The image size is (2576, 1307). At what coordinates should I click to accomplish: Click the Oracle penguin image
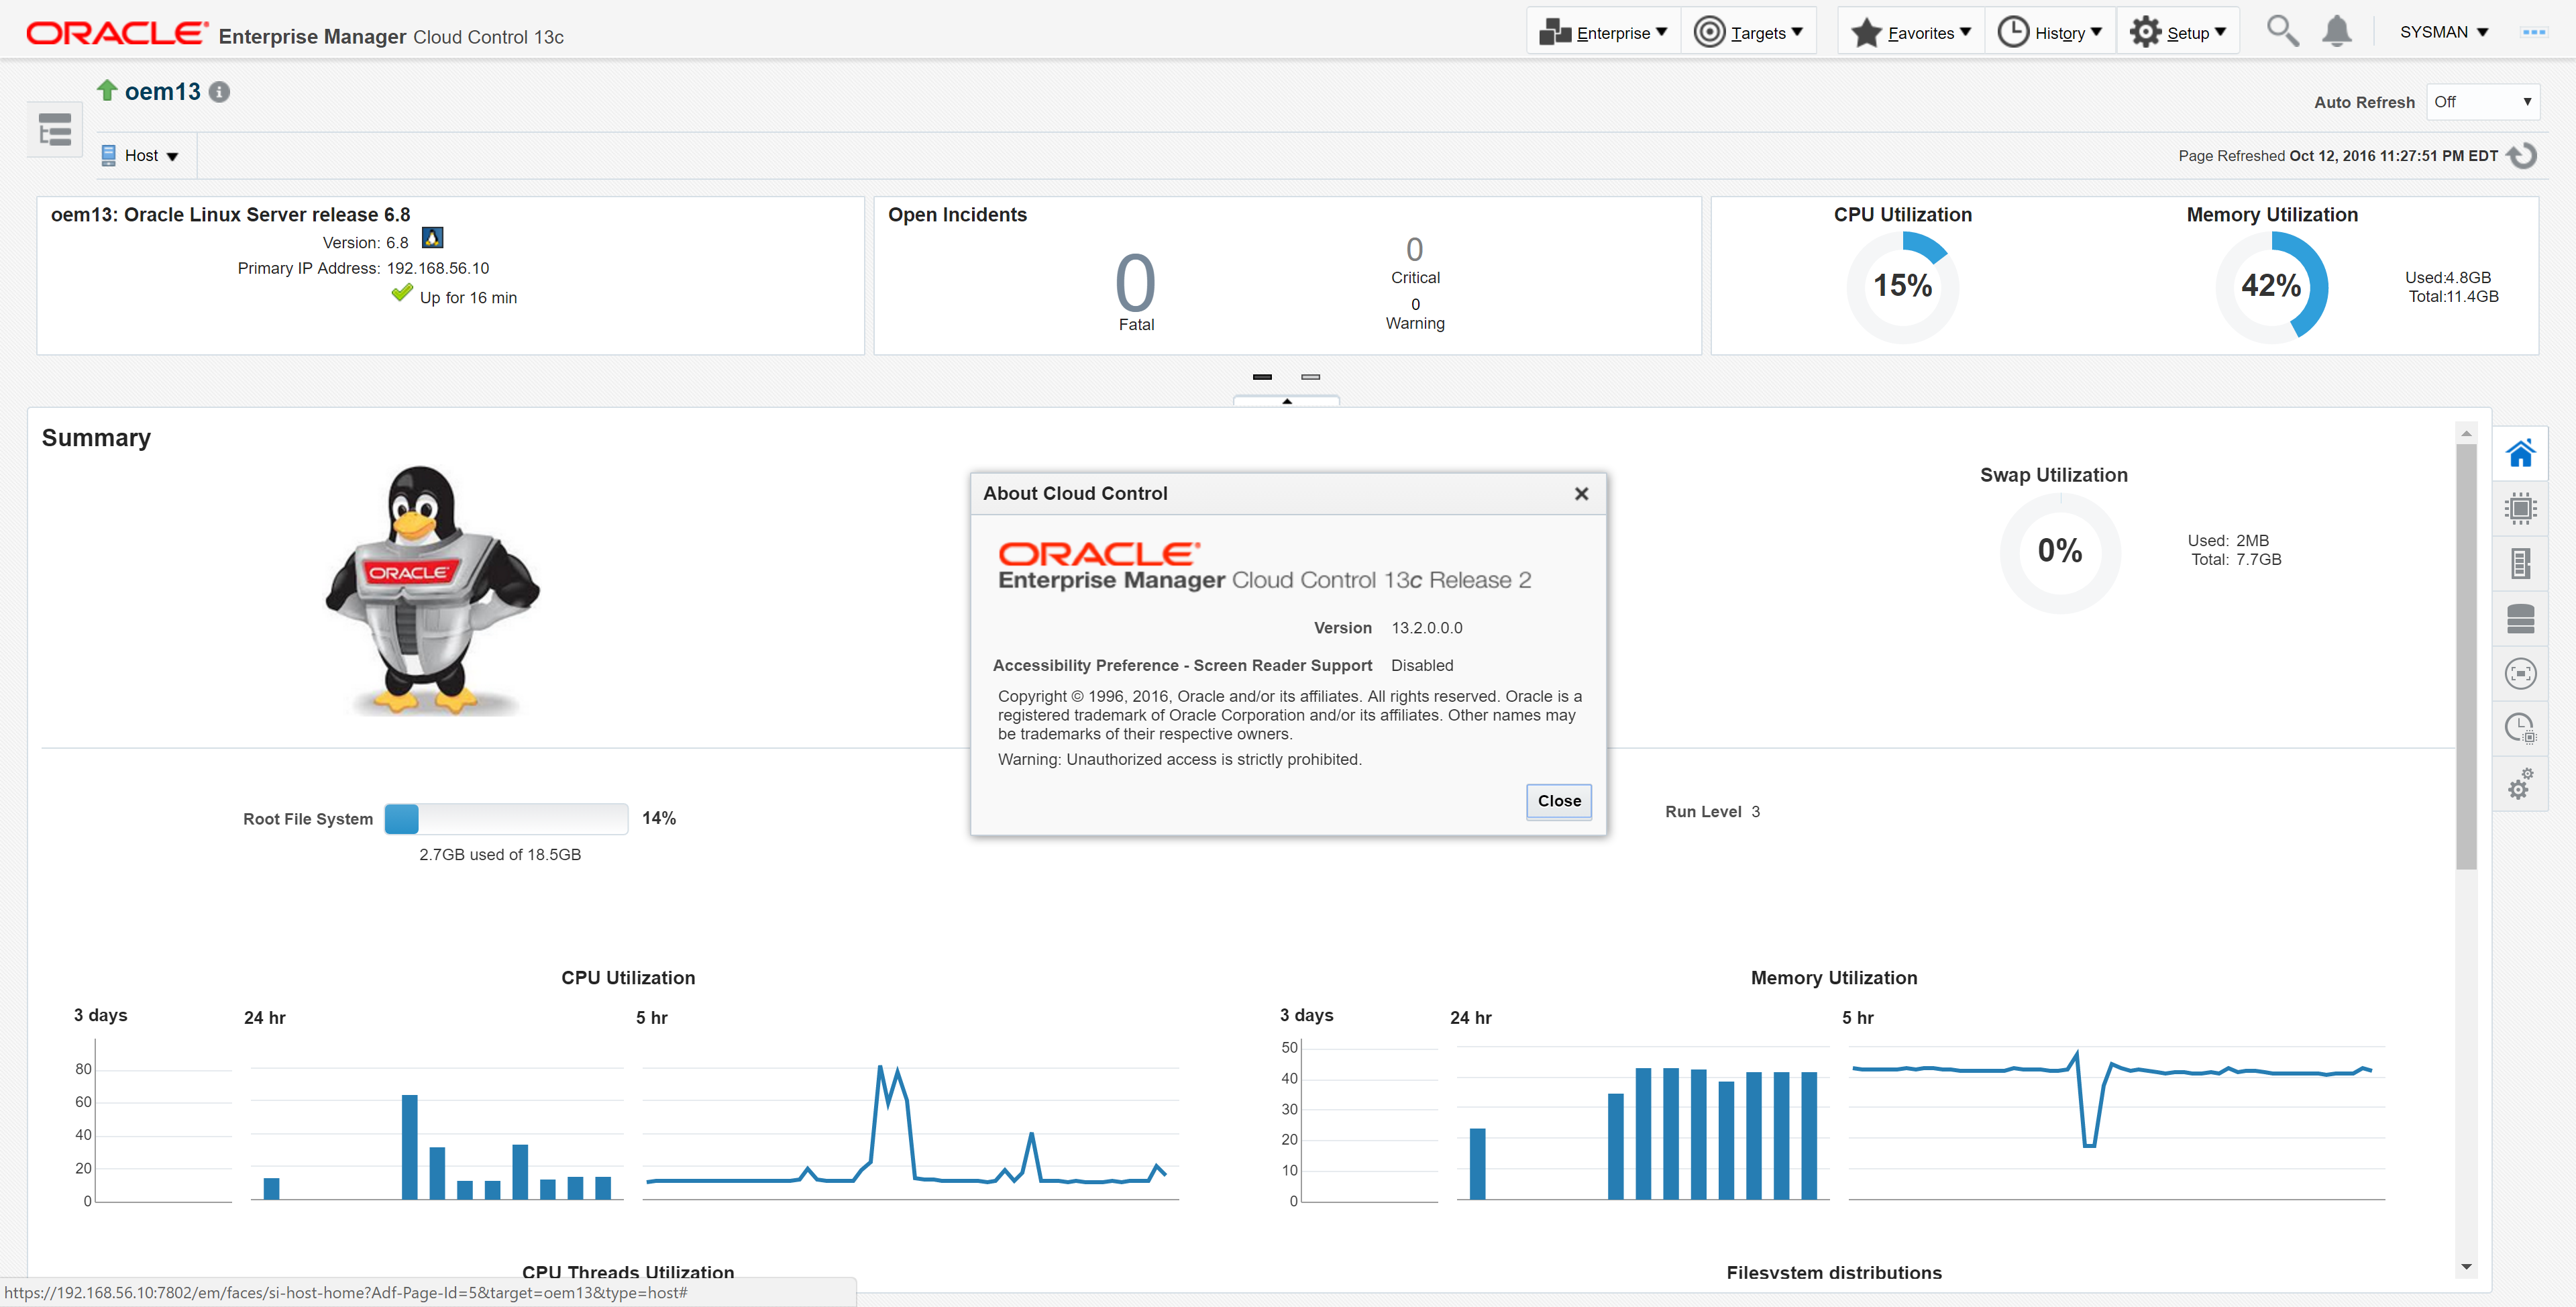[432, 590]
